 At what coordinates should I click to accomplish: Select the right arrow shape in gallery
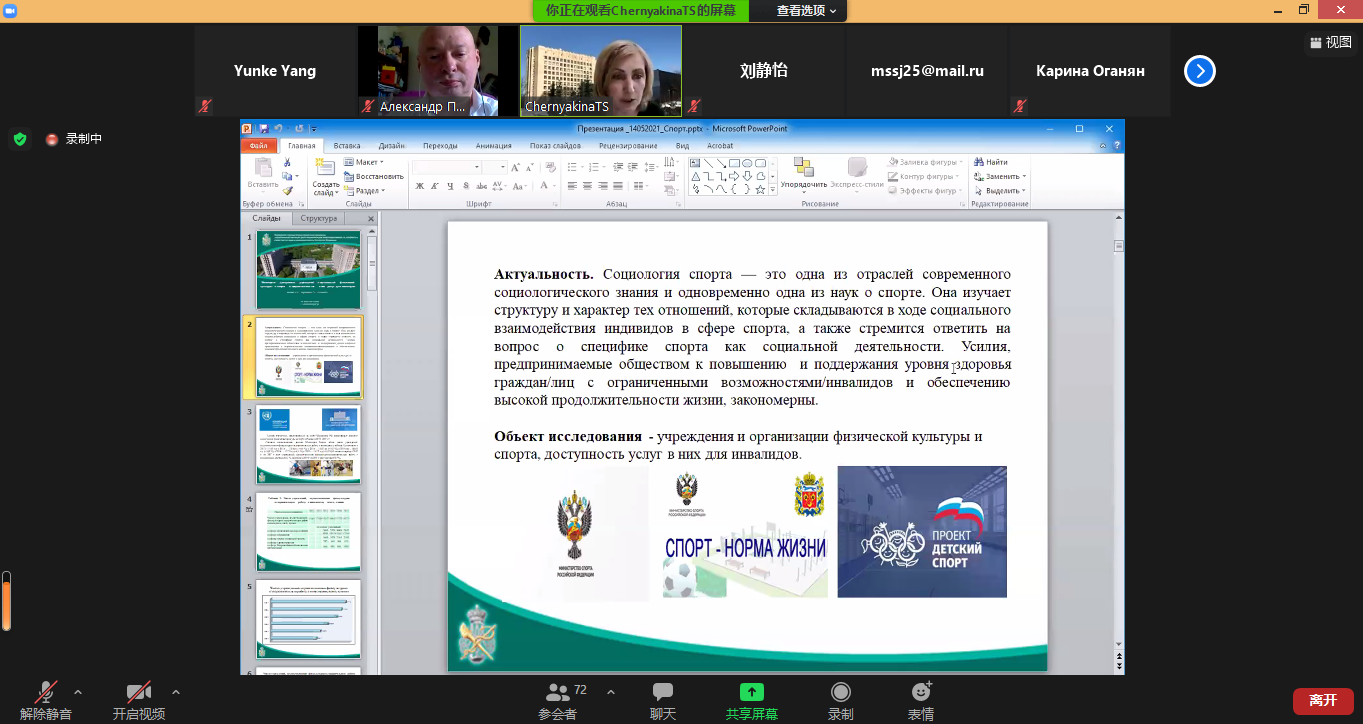(734, 176)
